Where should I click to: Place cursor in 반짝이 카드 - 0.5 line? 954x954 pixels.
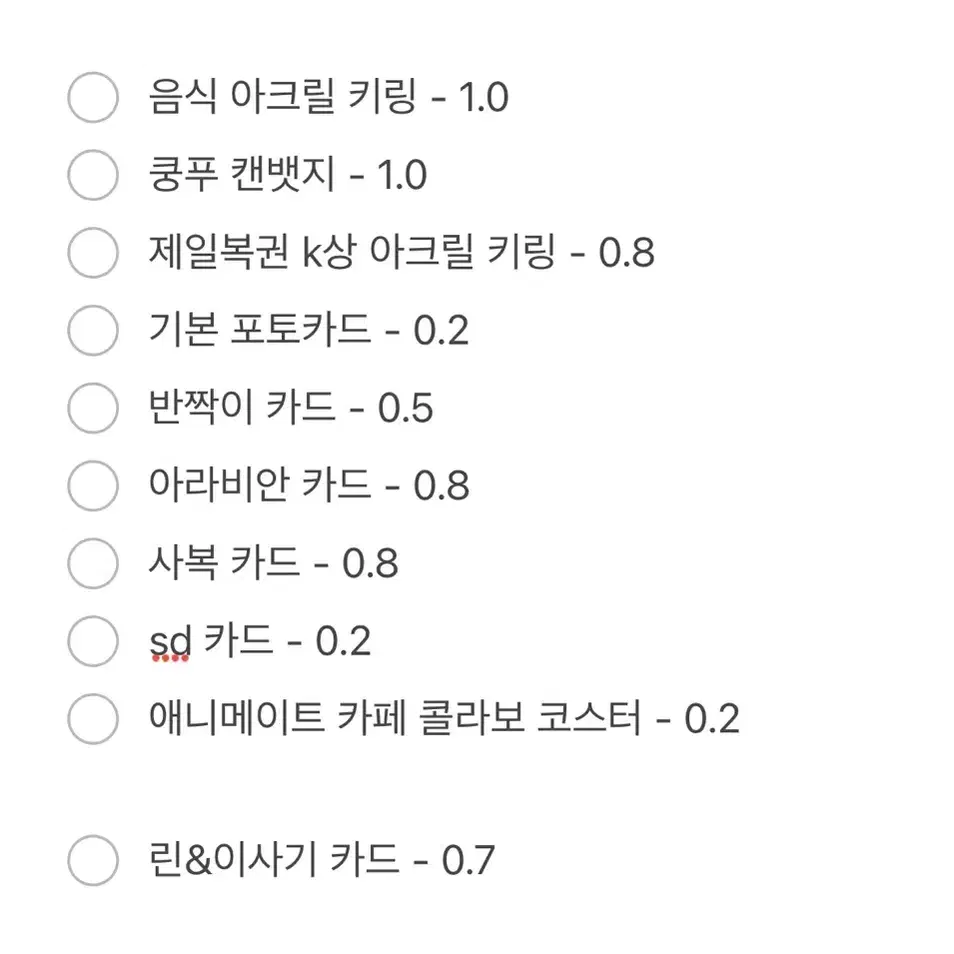[x=291, y=407]
